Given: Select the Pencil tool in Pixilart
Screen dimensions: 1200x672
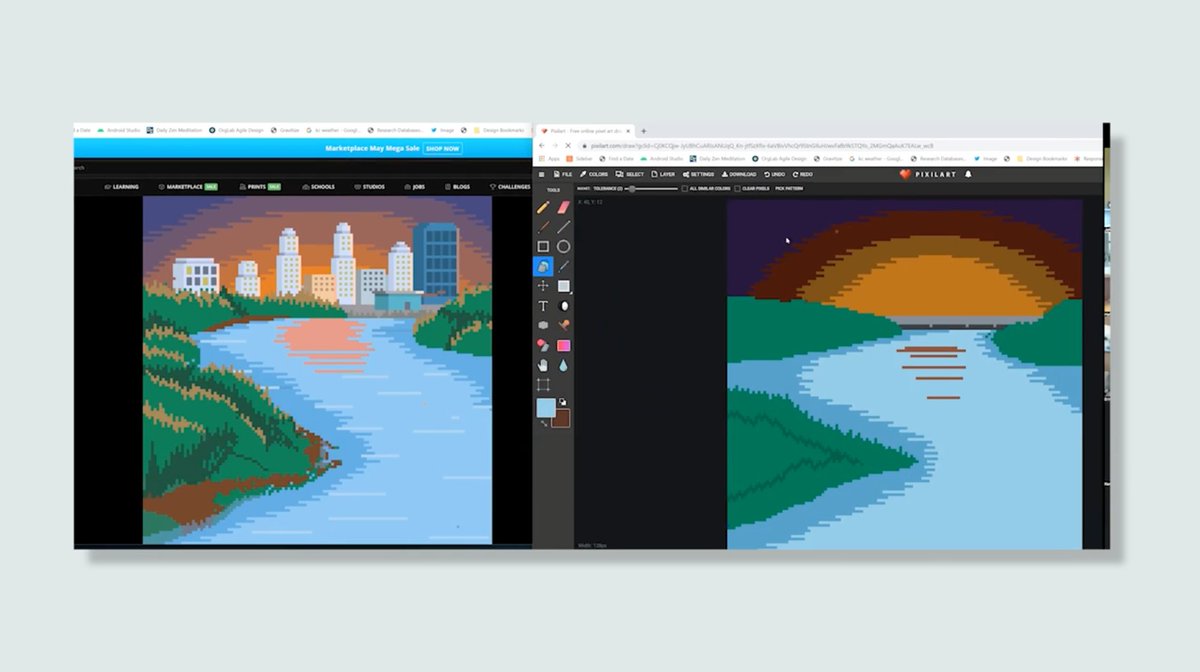Looking at the screenshot, I should (543, 207).
